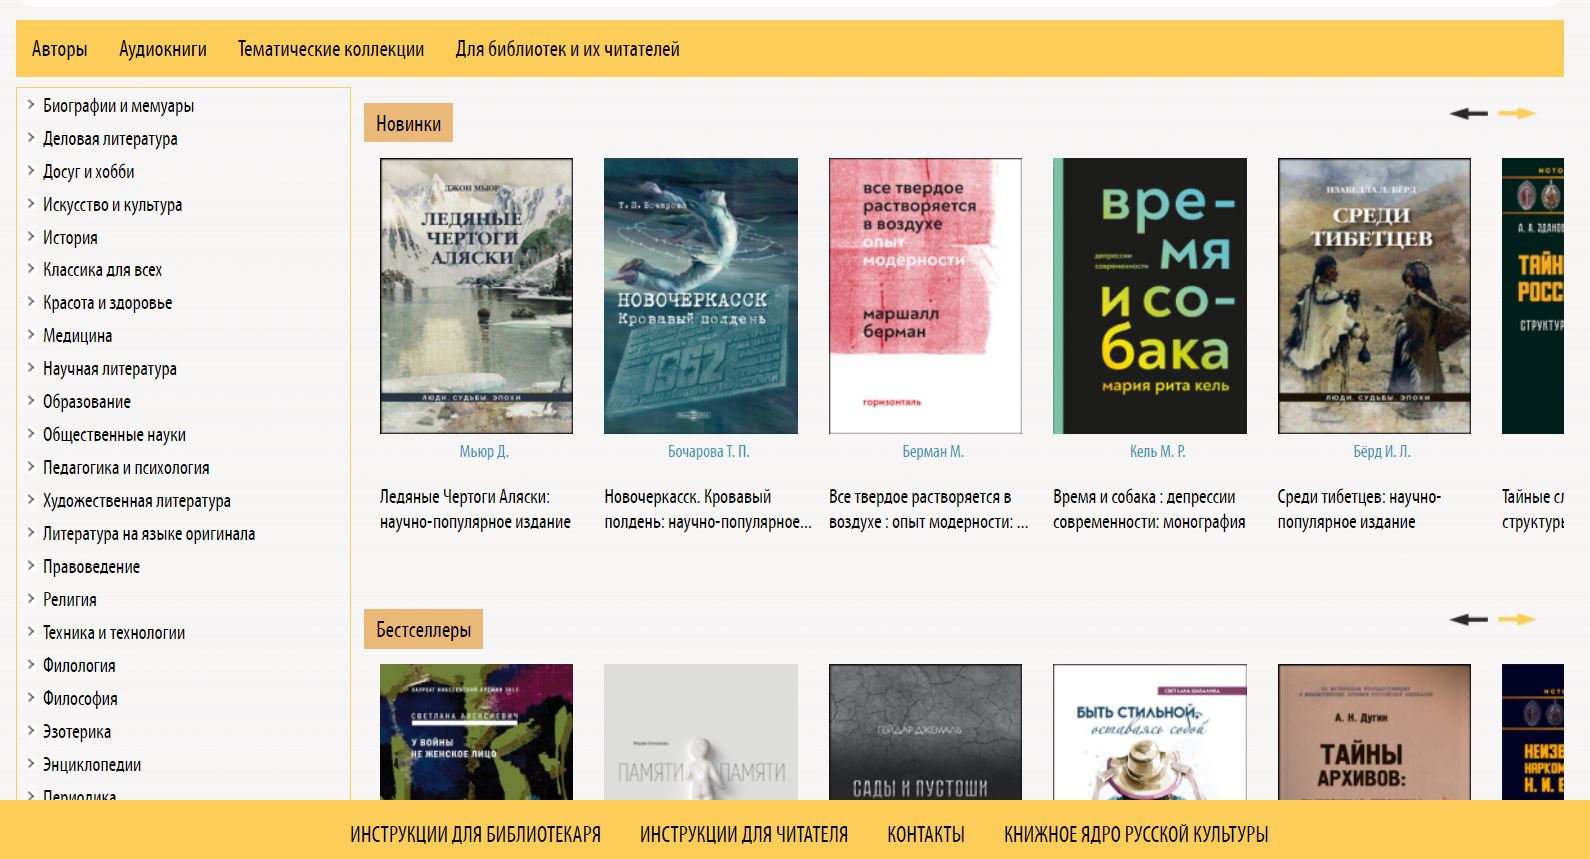Open the Памяти памяти book cover
Viewport: 1590px width, 859px height.
(701, 732)
